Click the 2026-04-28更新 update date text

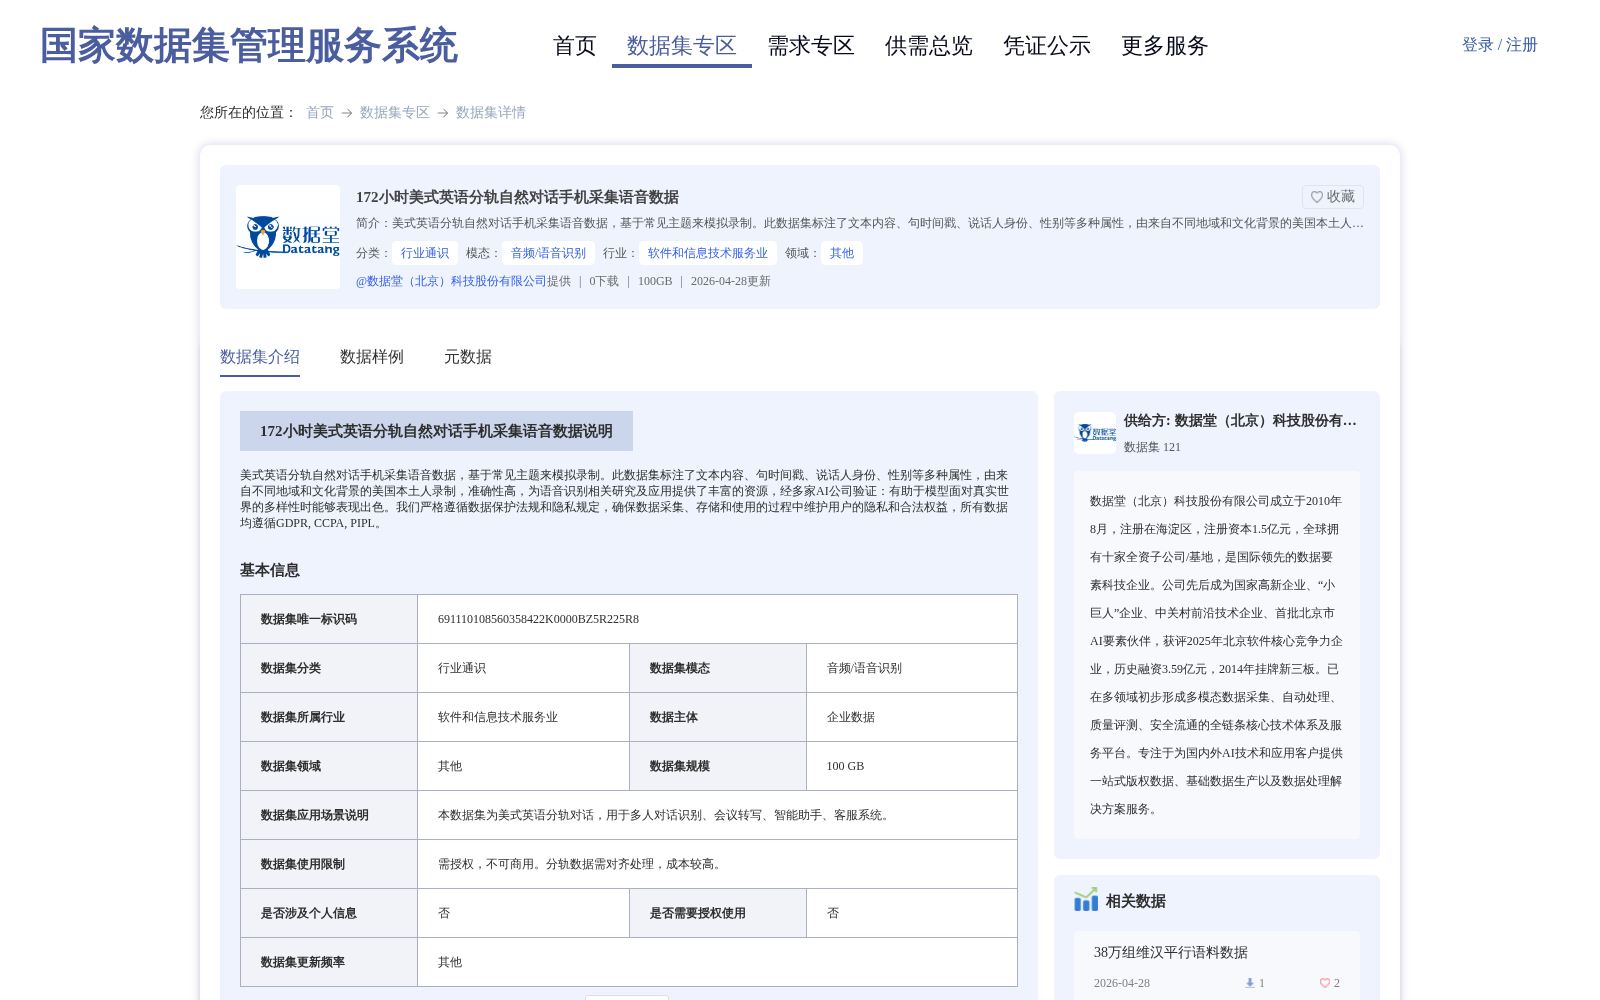731,281
